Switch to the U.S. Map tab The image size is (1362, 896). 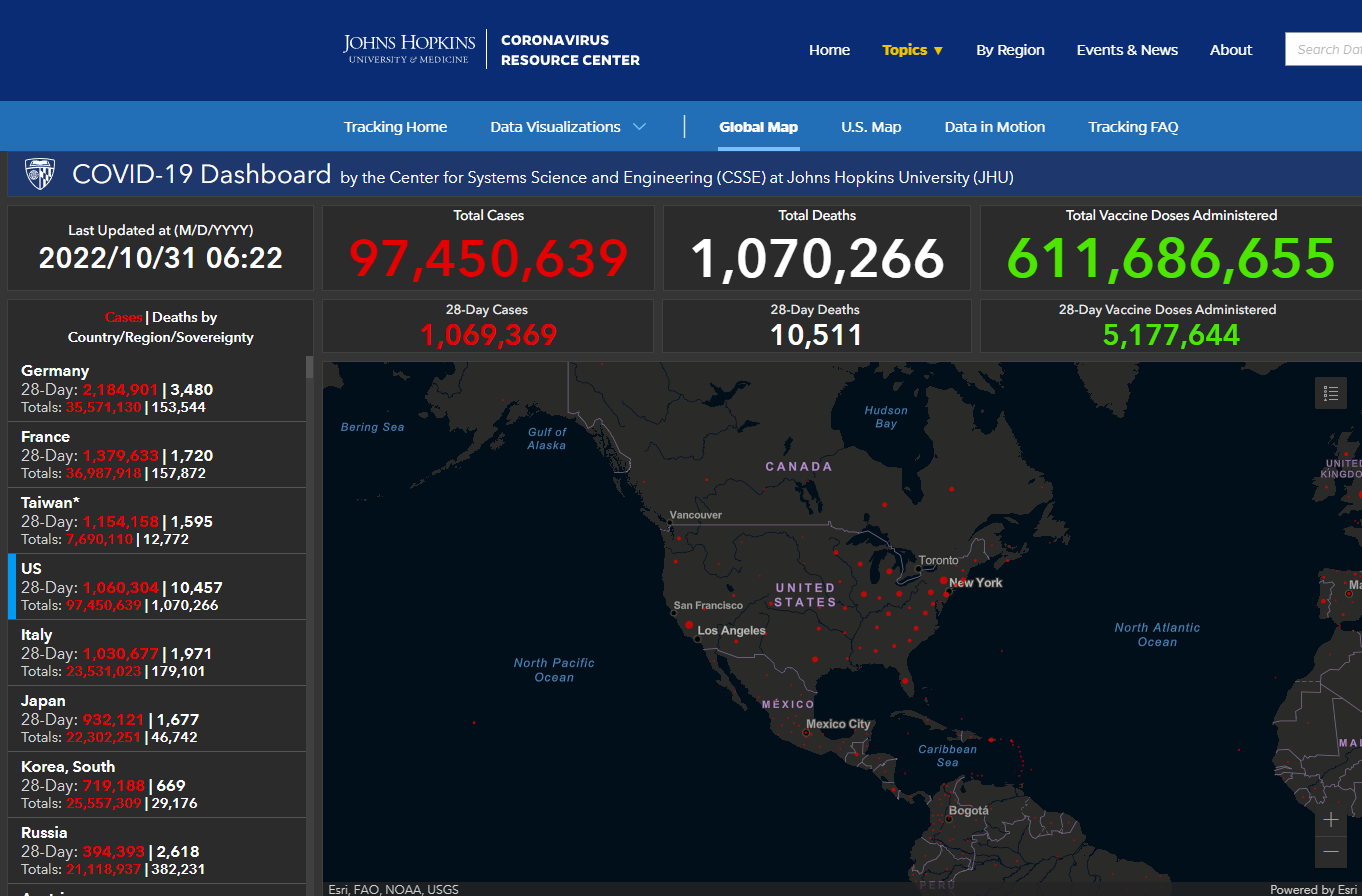(x=870, y=127)
